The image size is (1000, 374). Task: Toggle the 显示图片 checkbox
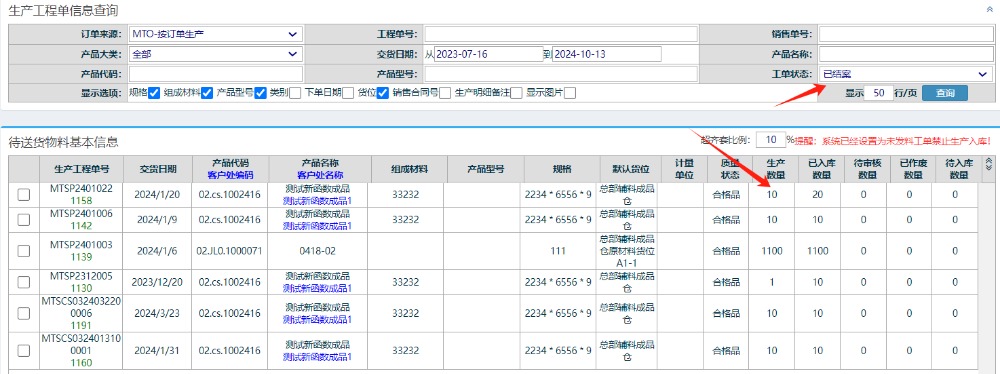coord(570,93)
